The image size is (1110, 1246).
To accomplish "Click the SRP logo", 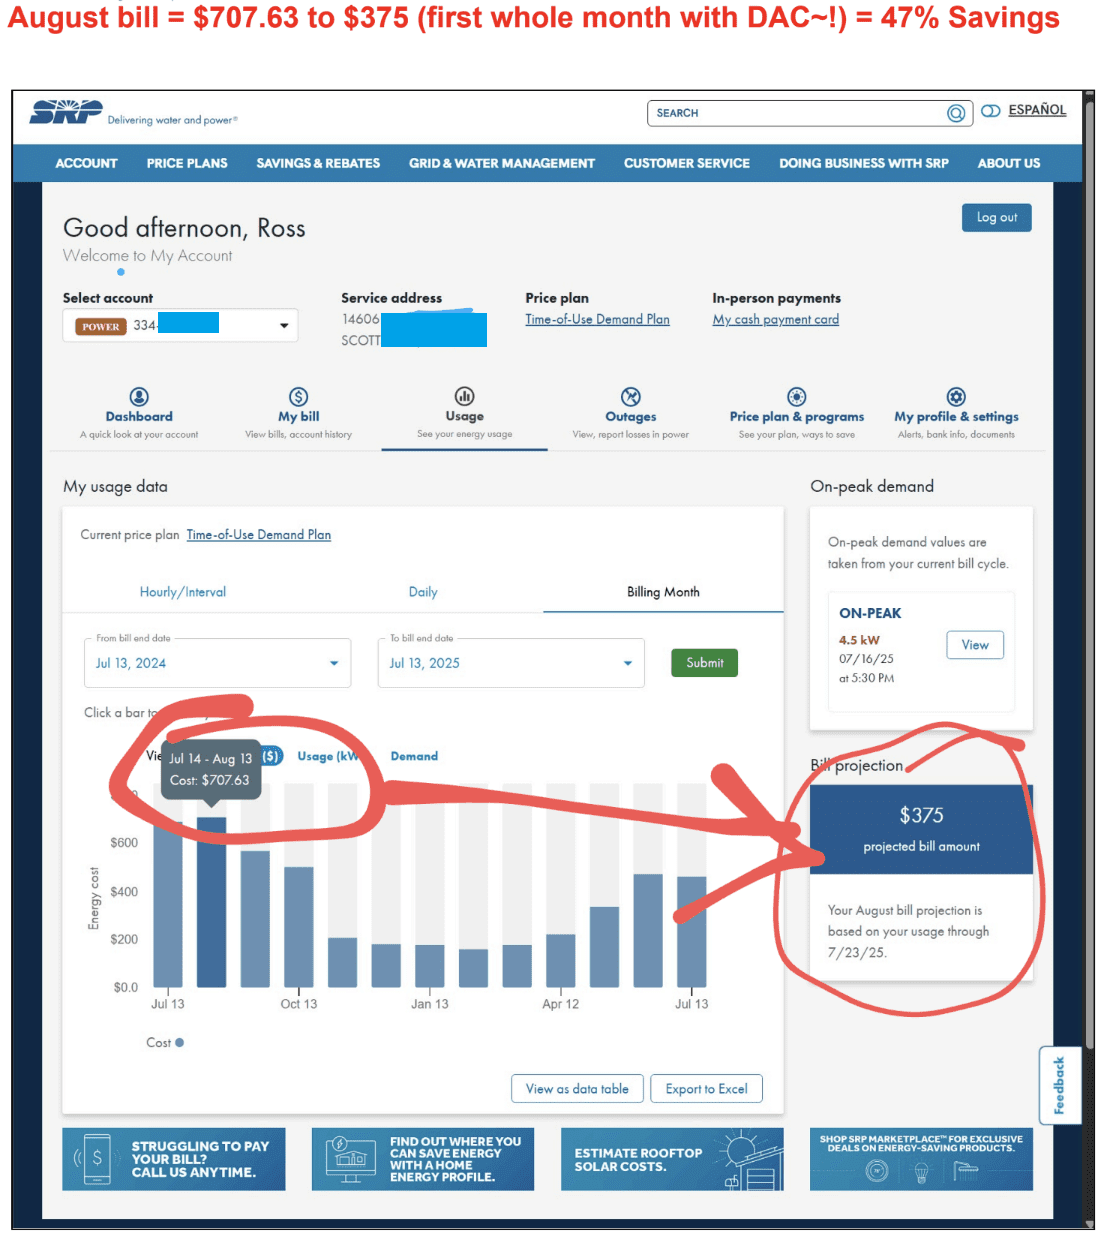I will pos(66,112).
